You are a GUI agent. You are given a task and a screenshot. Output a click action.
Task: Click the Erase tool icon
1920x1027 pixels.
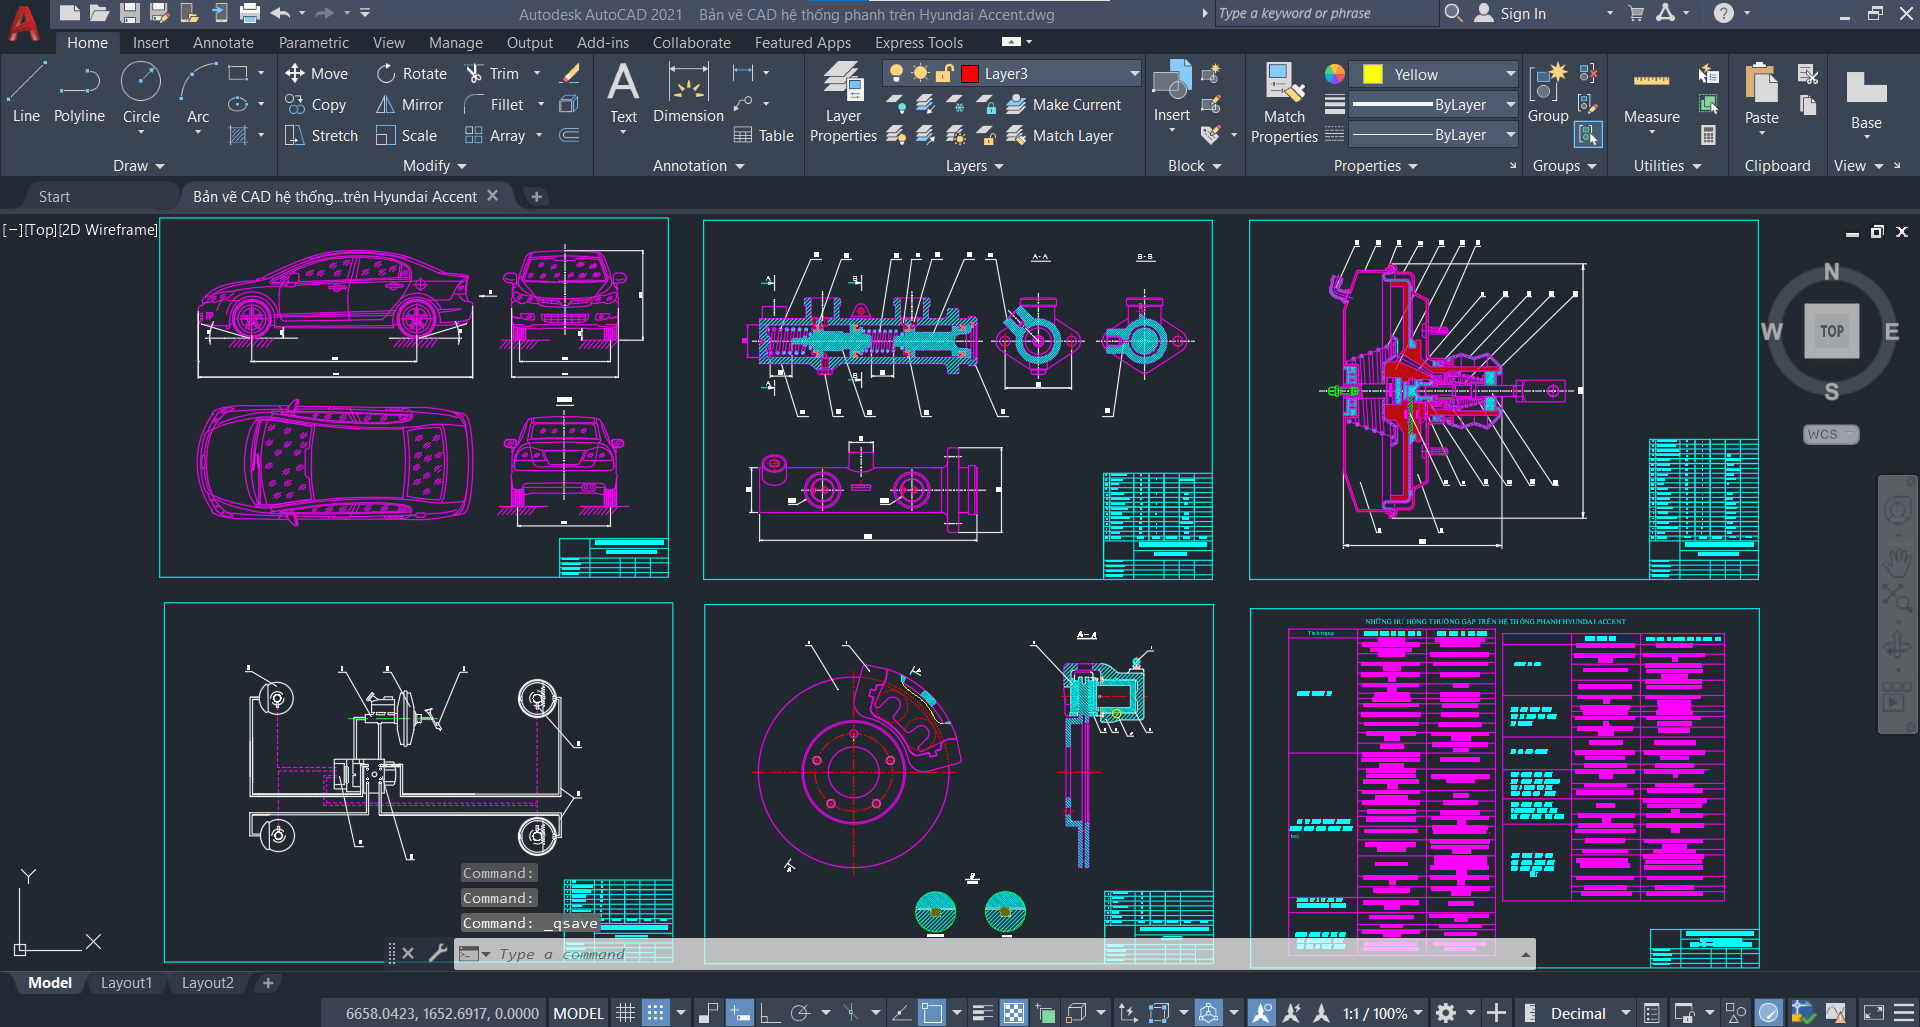(570, 73)
